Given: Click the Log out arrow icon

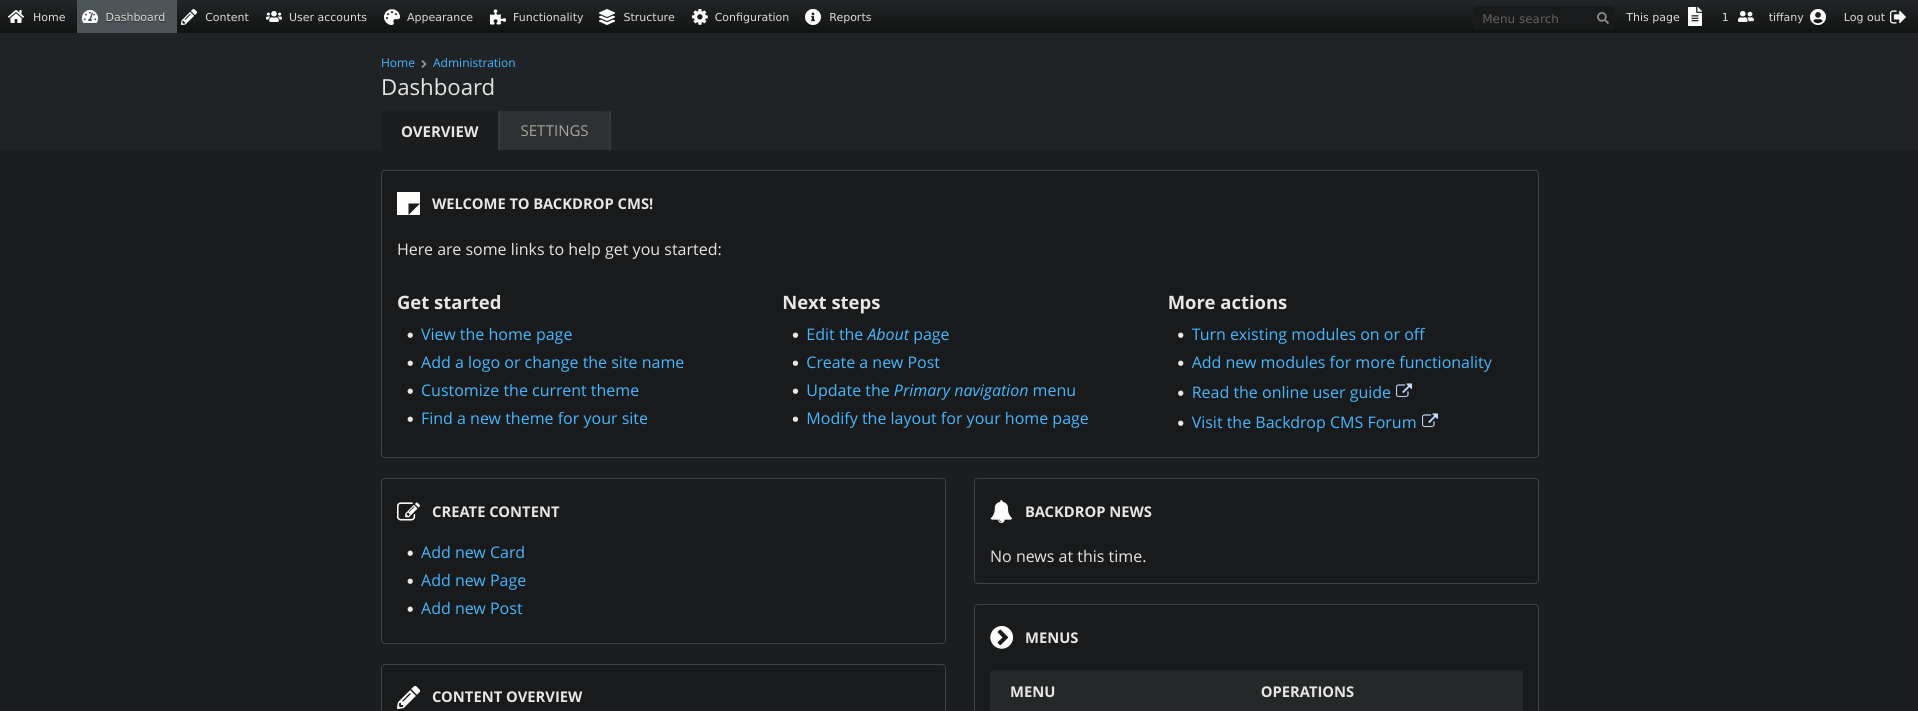Looking at the screenshot, I should point(1897,17).
